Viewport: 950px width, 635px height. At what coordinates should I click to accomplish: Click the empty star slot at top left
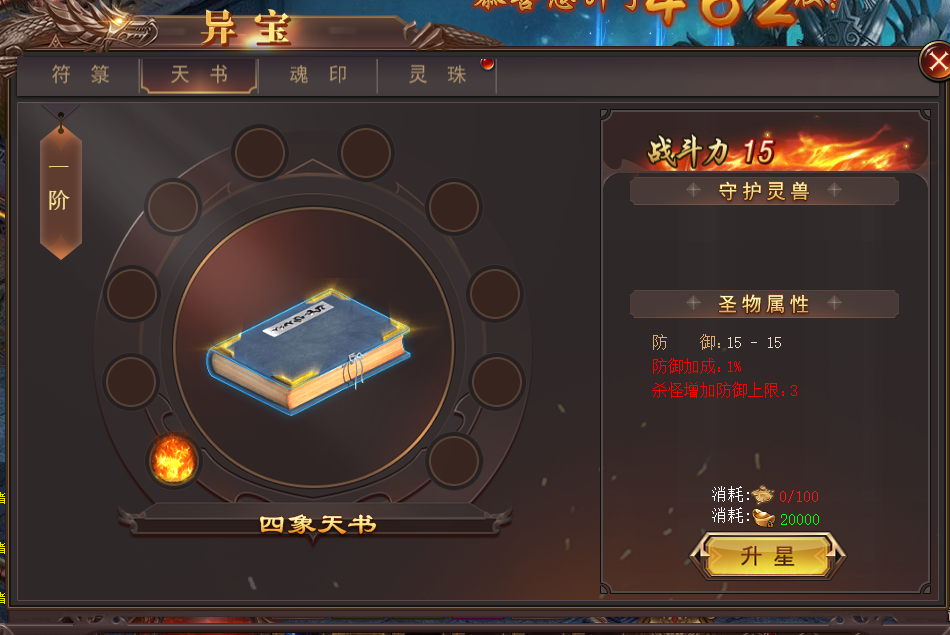click(x=260, y=153)
